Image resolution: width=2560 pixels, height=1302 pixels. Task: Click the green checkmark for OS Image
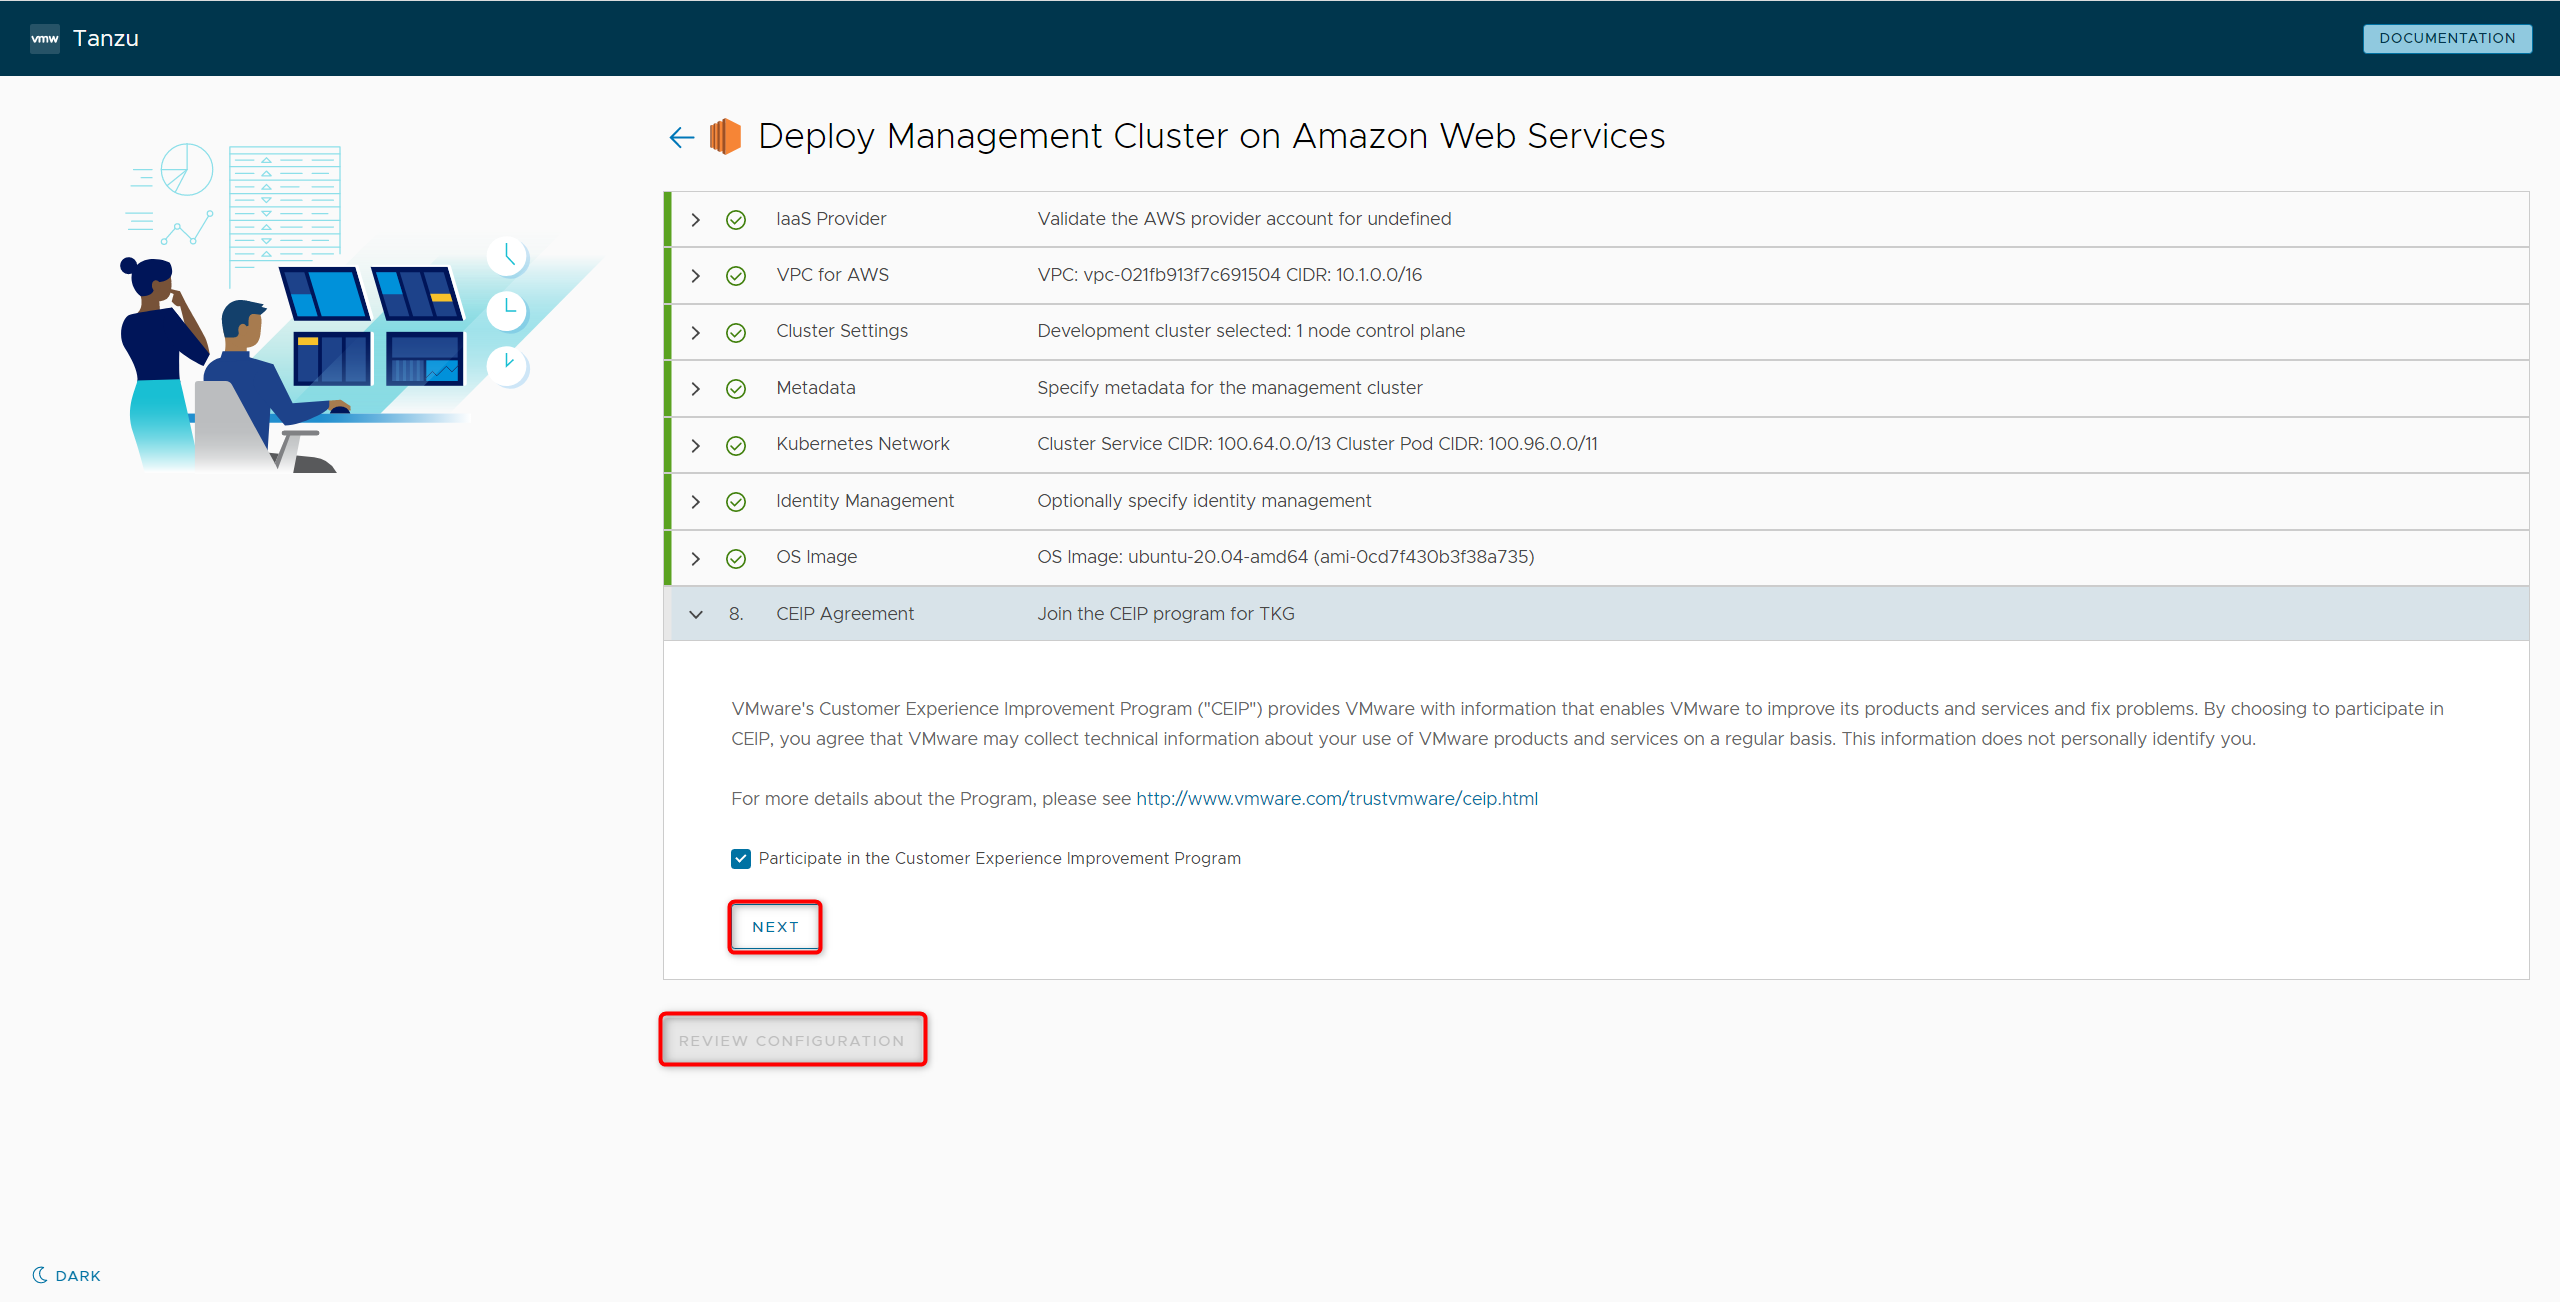tap(736, 558)
